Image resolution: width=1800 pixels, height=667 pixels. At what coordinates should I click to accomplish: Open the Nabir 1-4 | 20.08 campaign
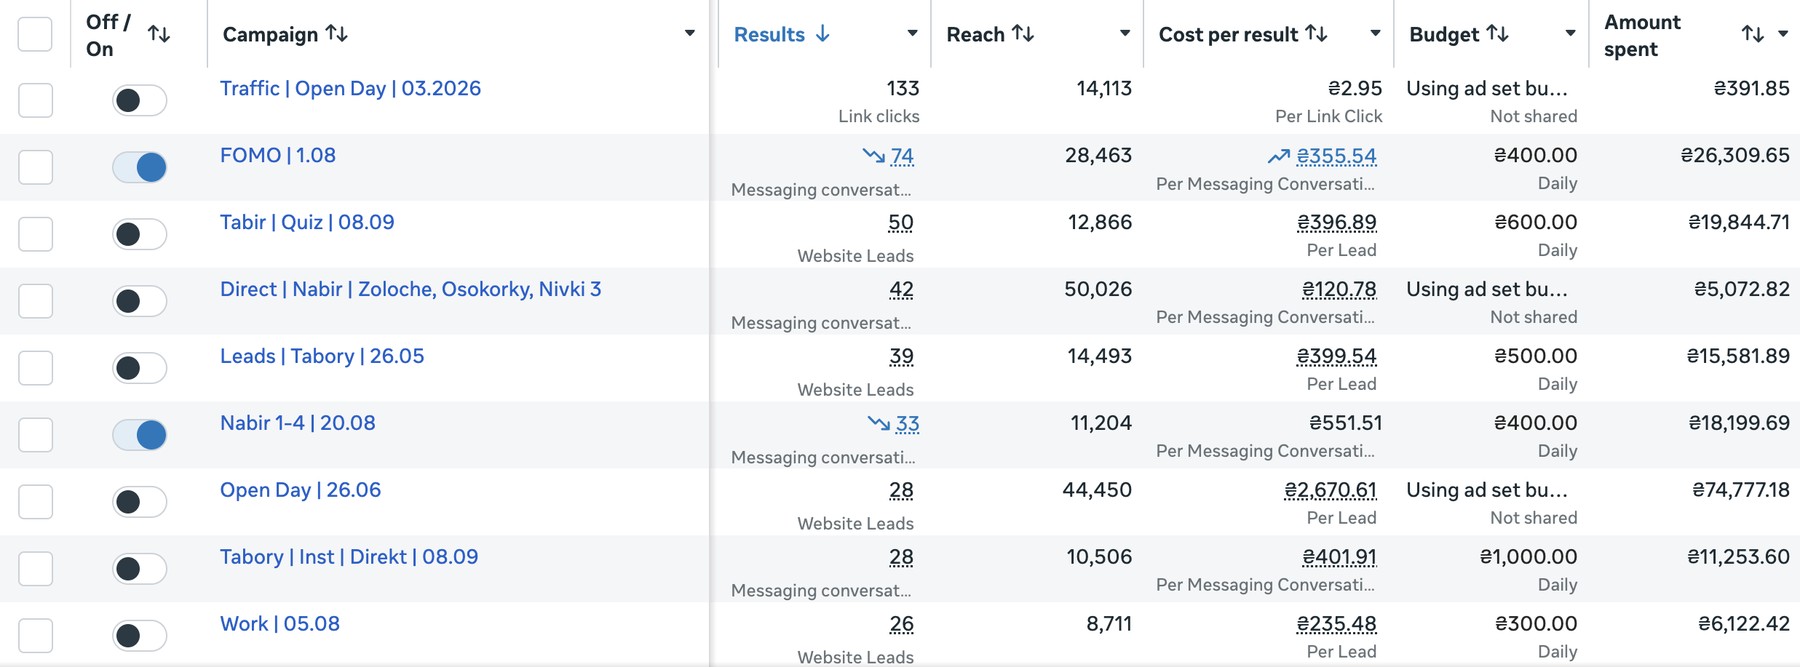tap(298, 423)
